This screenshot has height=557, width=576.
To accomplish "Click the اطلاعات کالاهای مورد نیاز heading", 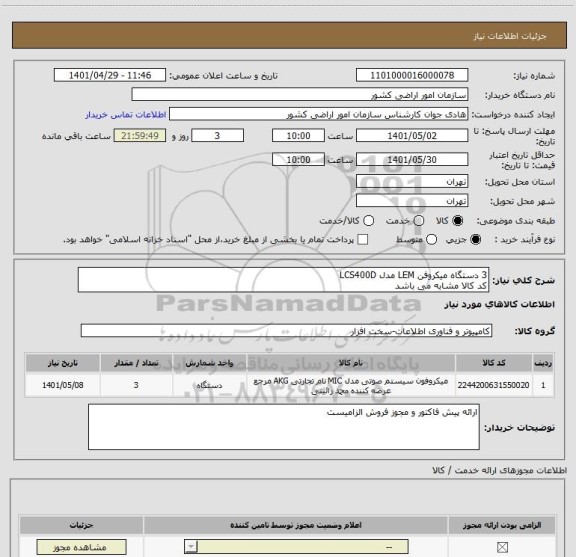I will click(x=500, y=305).
